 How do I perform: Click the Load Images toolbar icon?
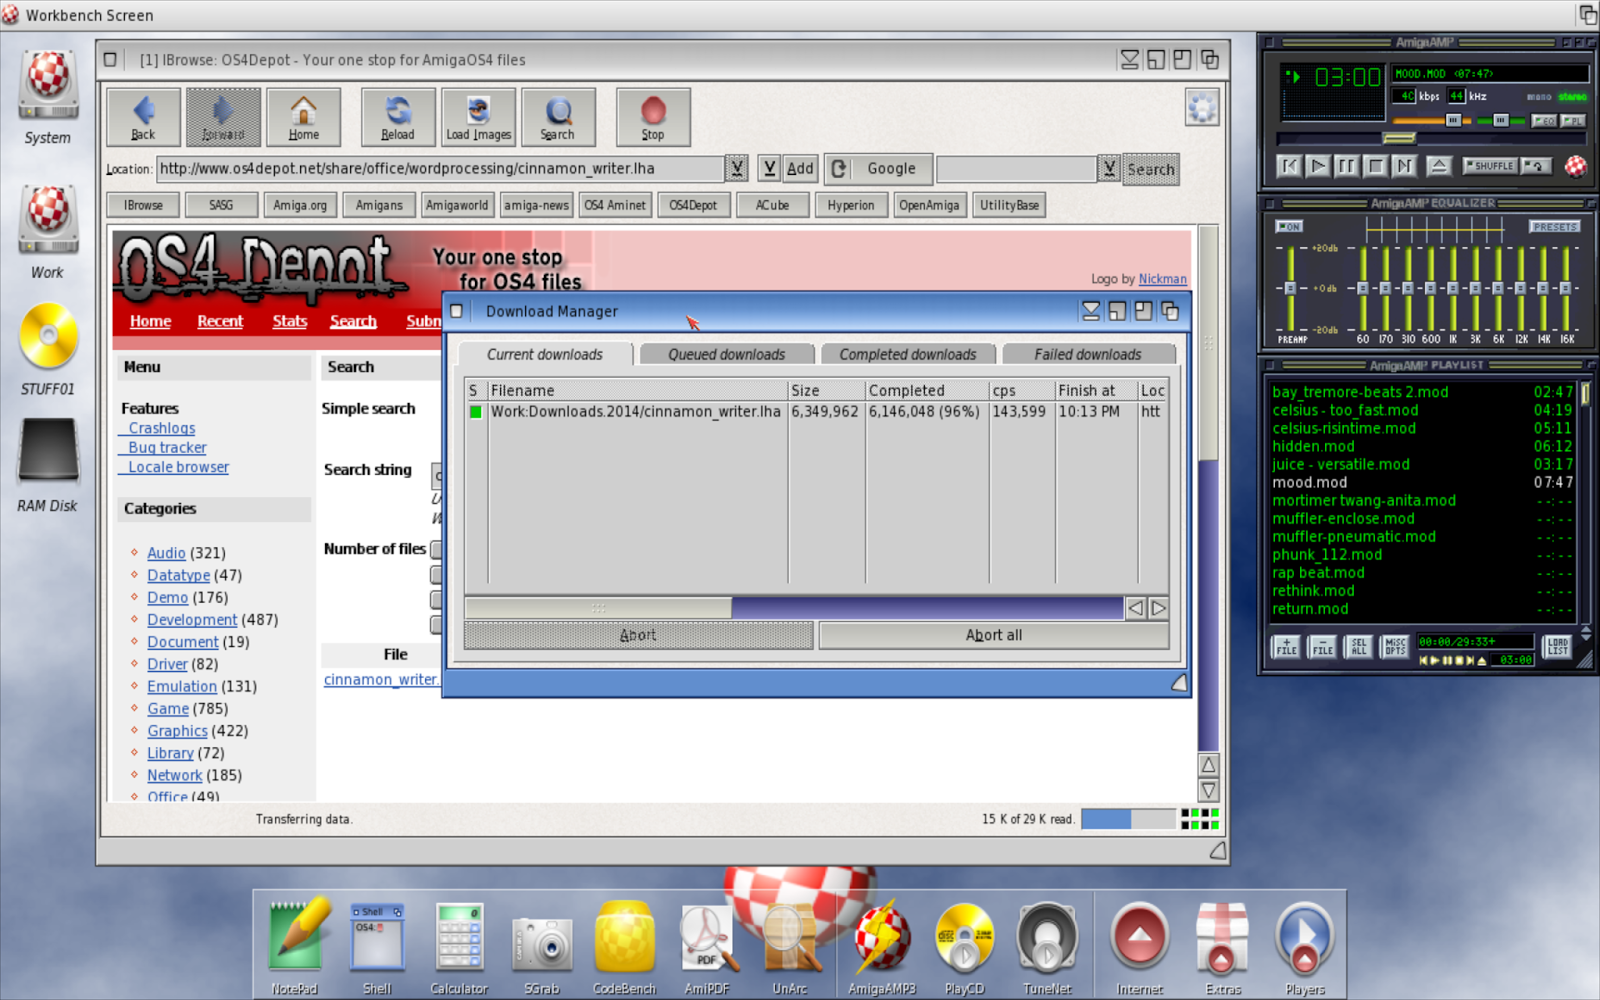point(478,117)
